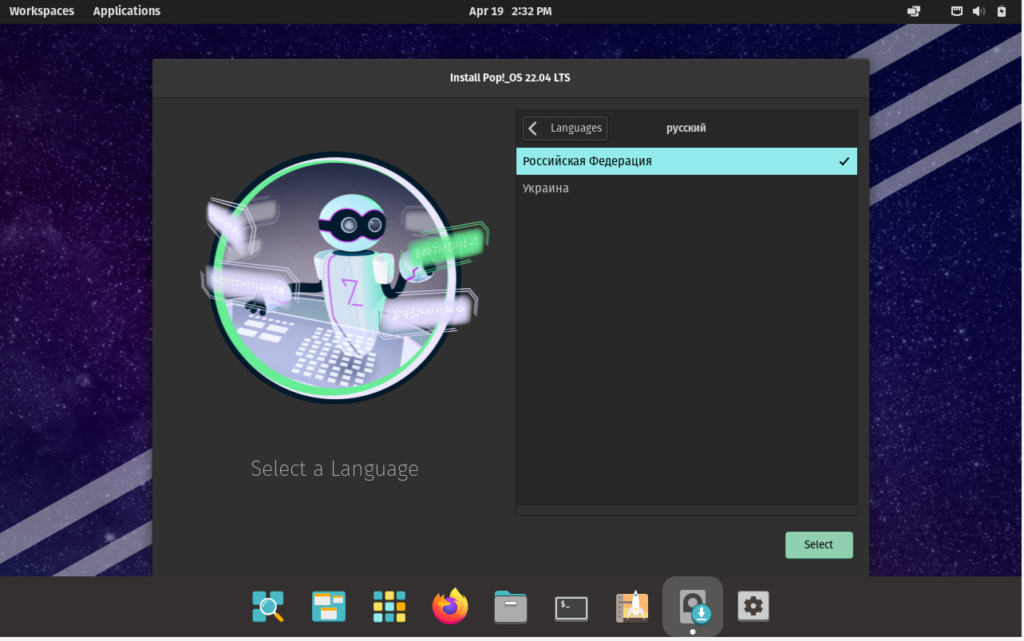
Task: Launch the search magnifier dock icon
Action: (x=268, y=606)
